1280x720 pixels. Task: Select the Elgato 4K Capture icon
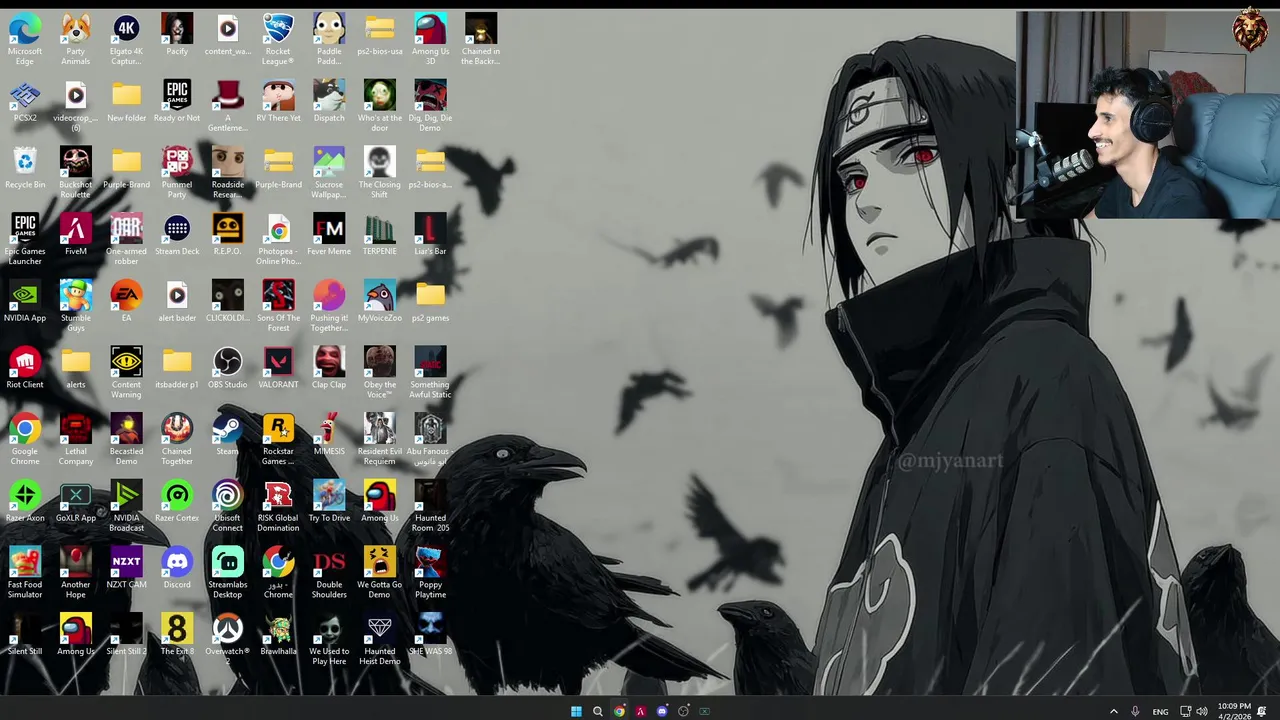(126, 39)
